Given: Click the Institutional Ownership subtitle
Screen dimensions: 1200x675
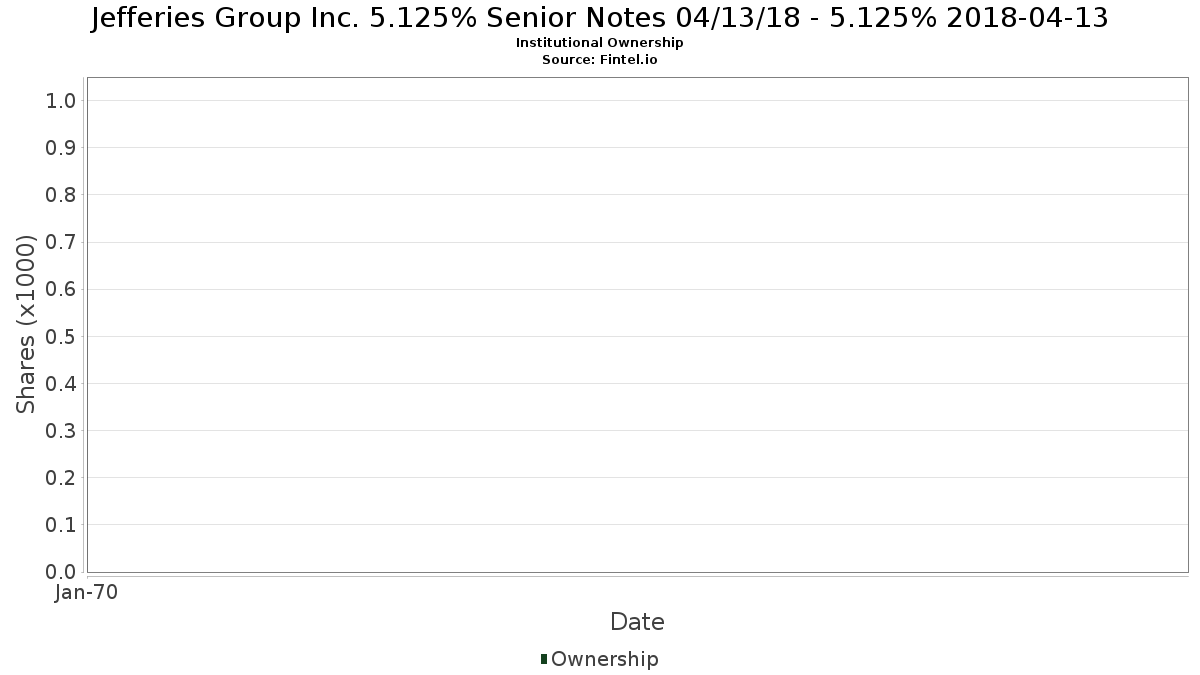Looking at the screenshot, I should [599, 43].
